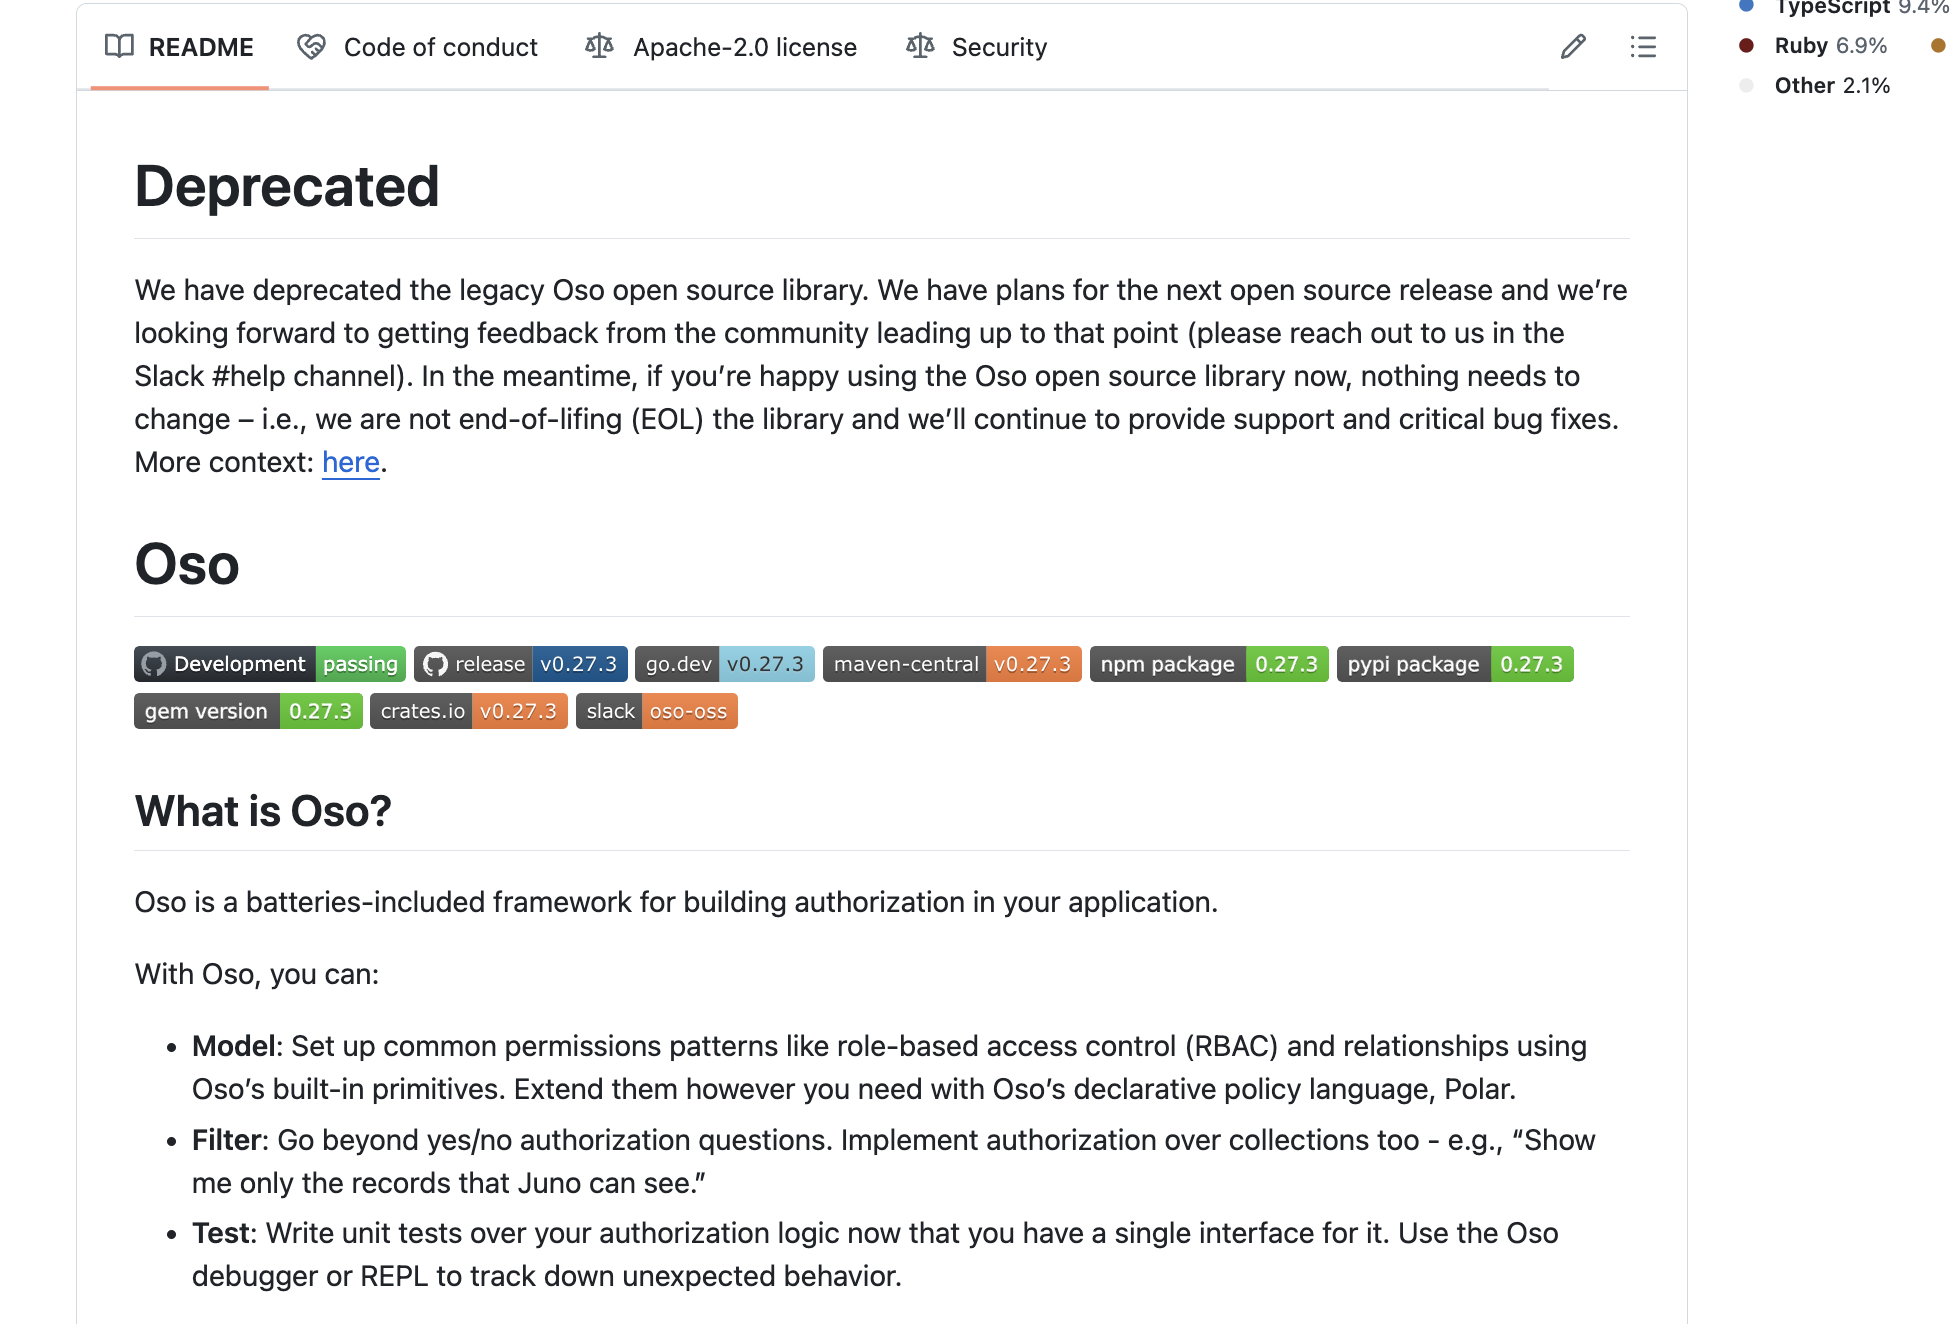Open the gem version 0.27.3 badge

pos(248,711)
